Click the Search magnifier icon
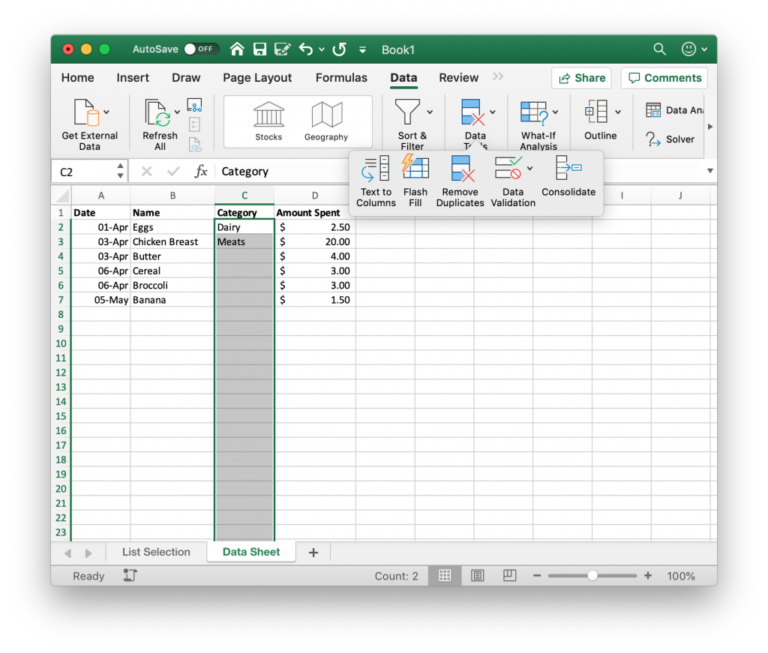This screenshot has width=768, height=653. [659, 49]
